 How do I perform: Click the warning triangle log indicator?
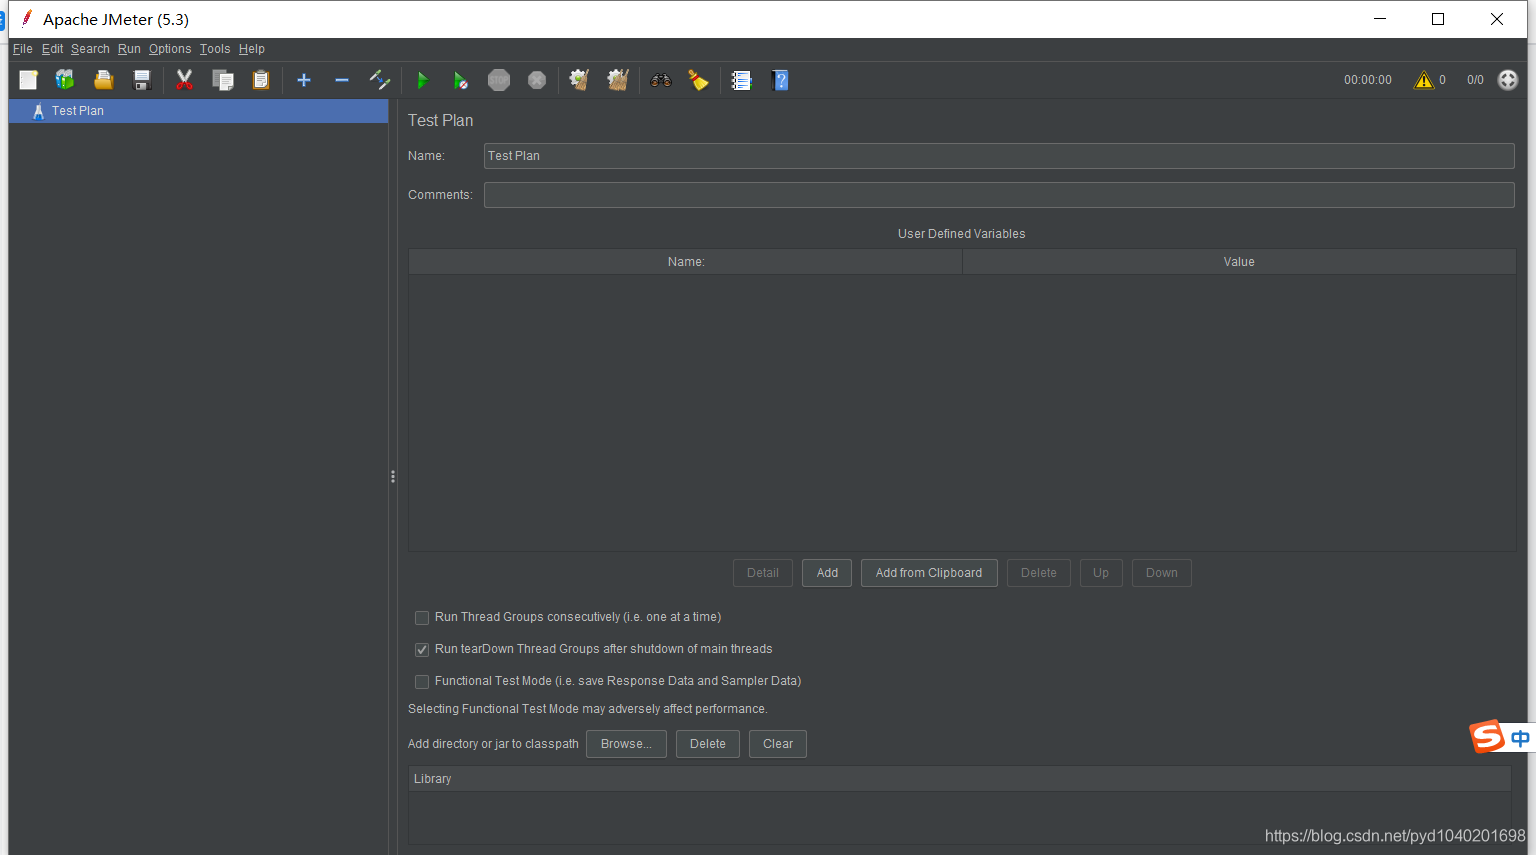1423,80
